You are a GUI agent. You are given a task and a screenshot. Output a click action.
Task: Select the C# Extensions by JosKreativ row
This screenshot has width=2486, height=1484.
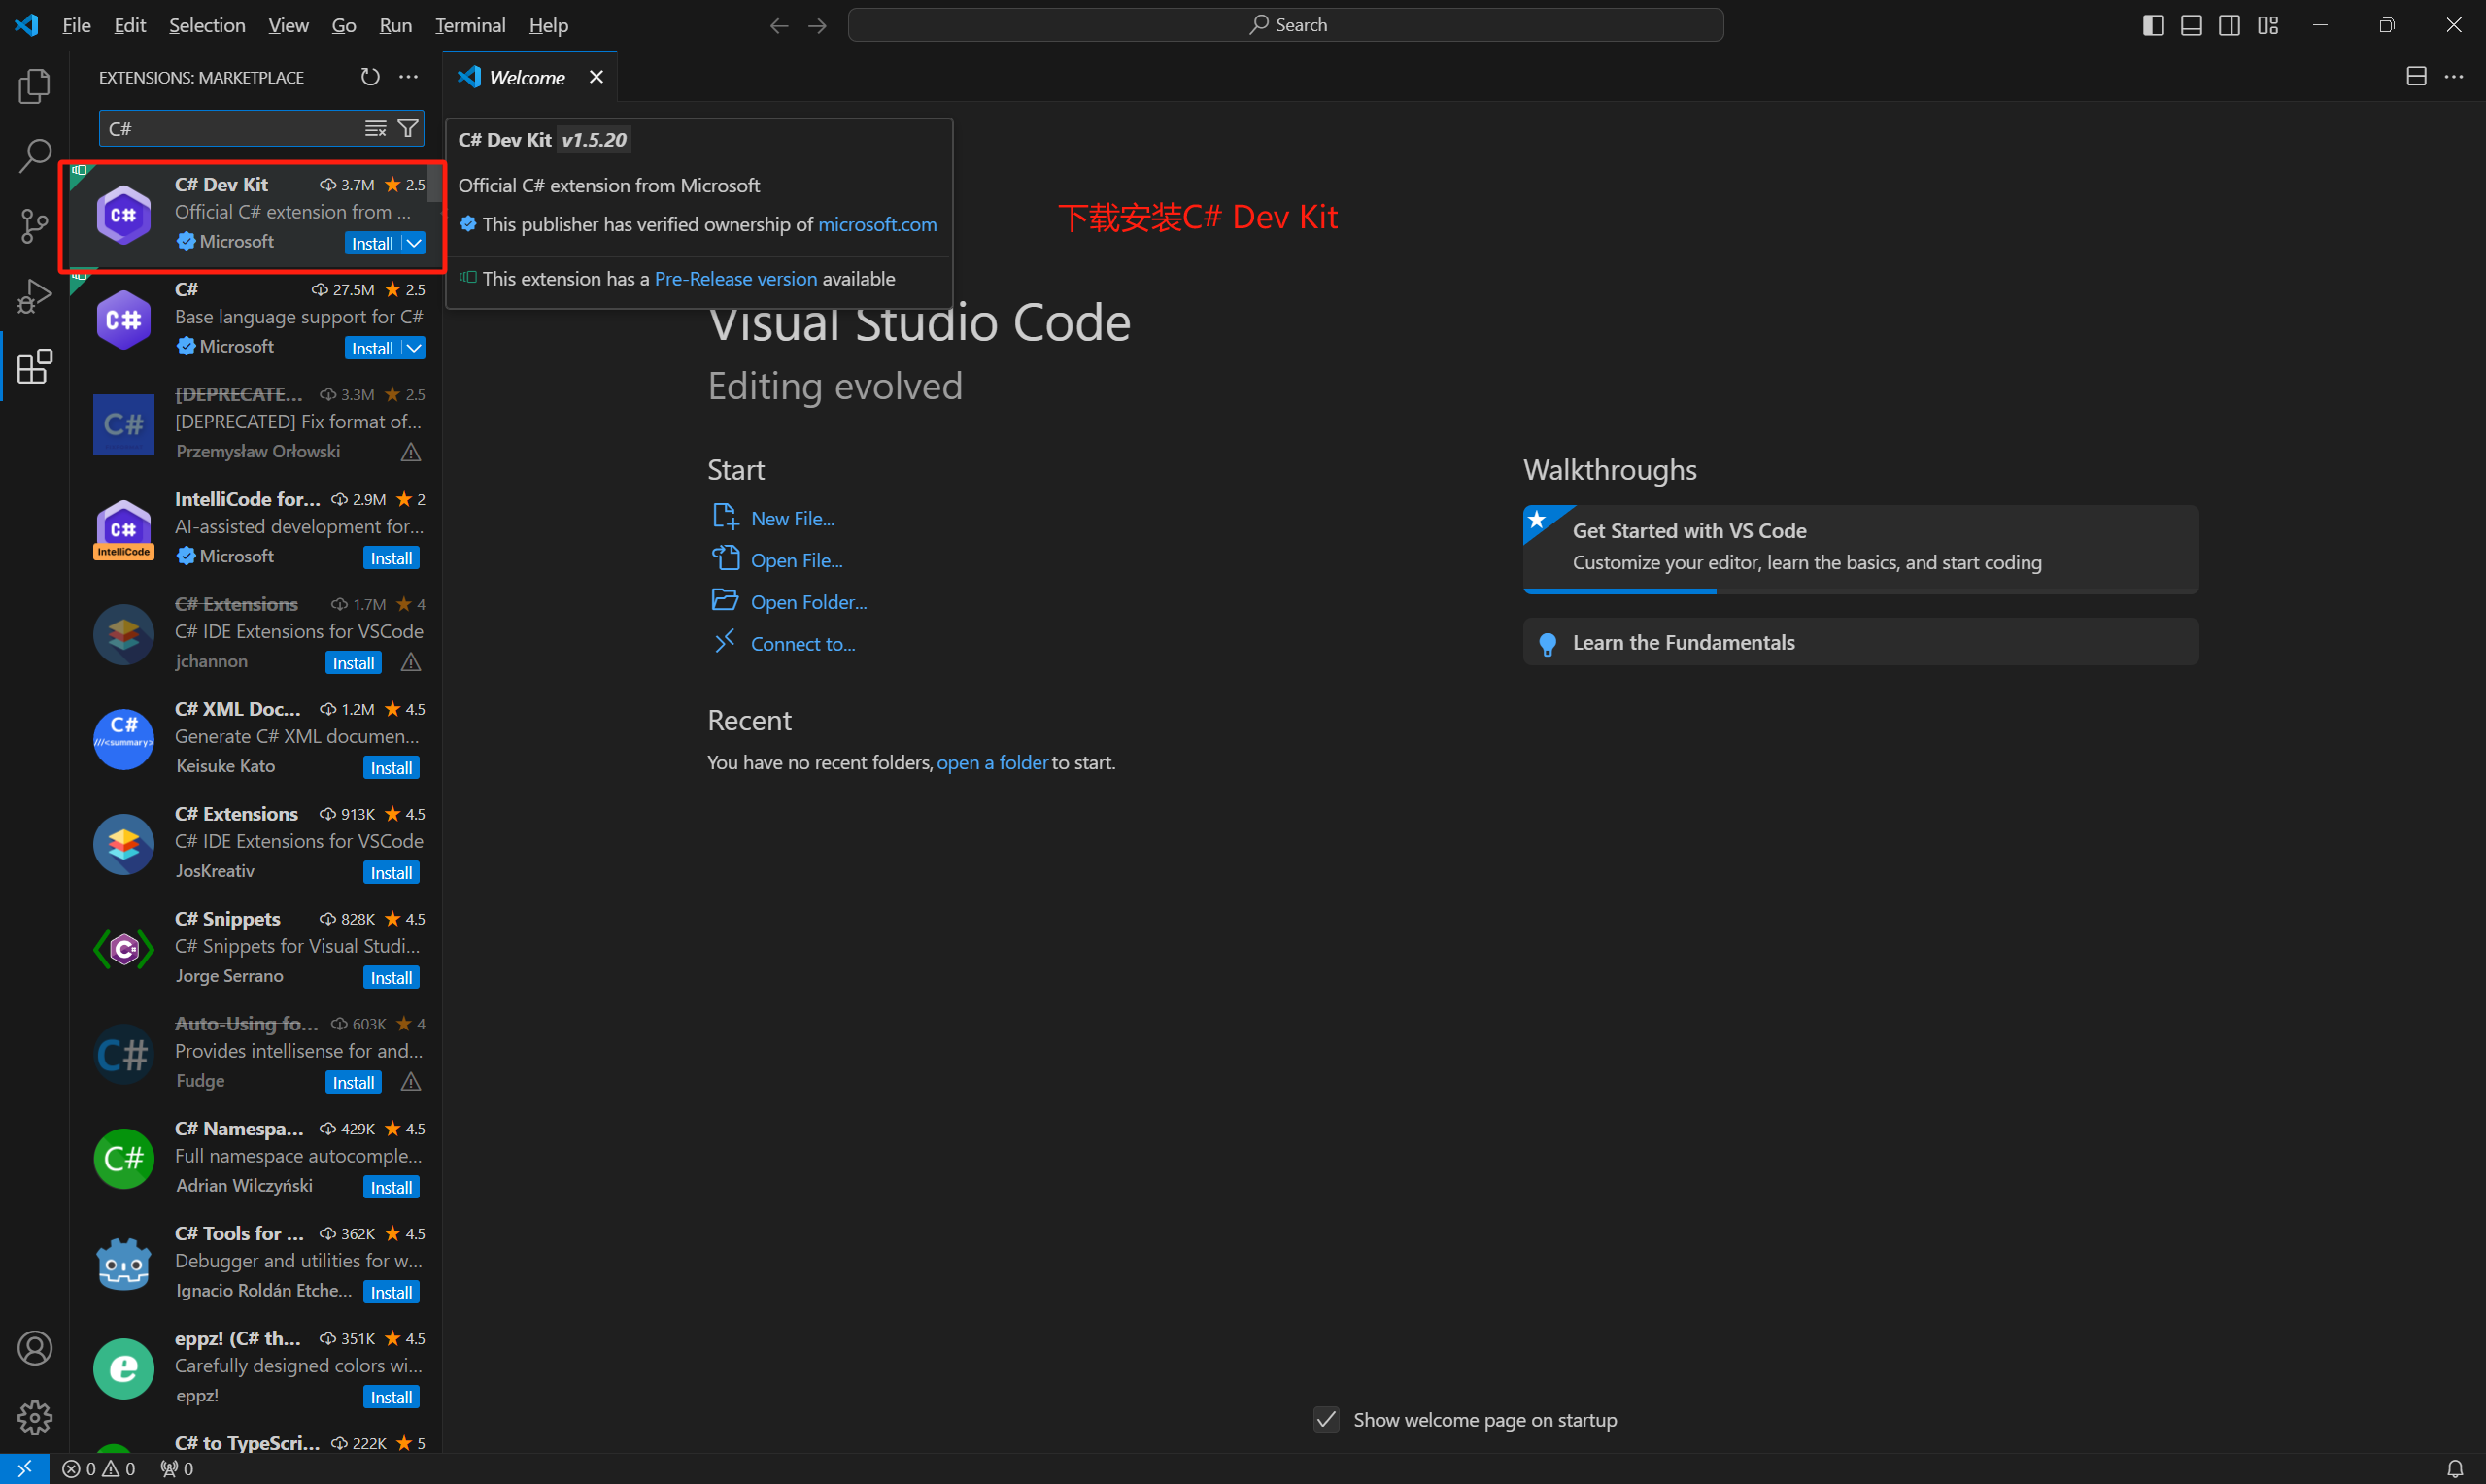257,844
